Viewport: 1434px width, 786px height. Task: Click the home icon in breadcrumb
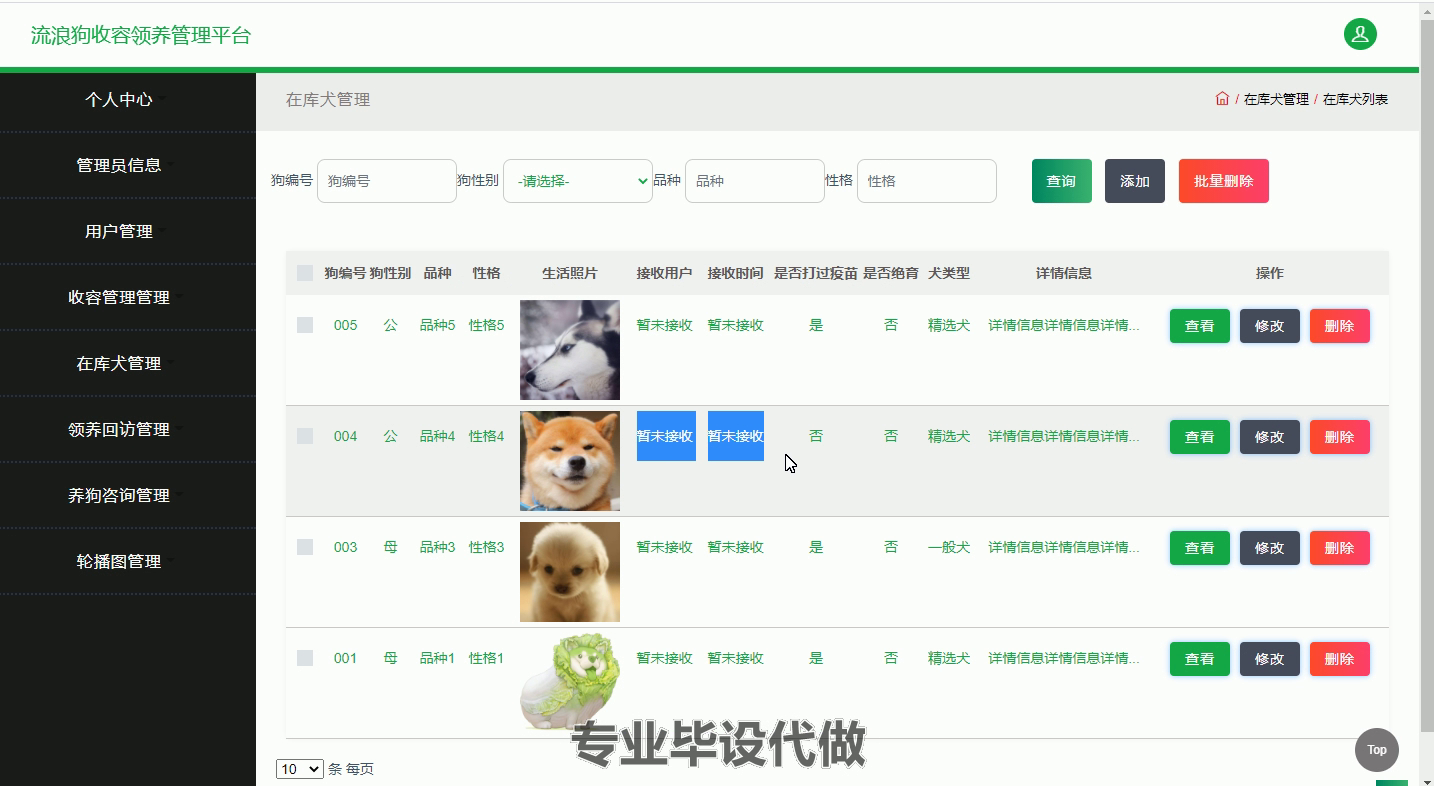pos(1222,99)
